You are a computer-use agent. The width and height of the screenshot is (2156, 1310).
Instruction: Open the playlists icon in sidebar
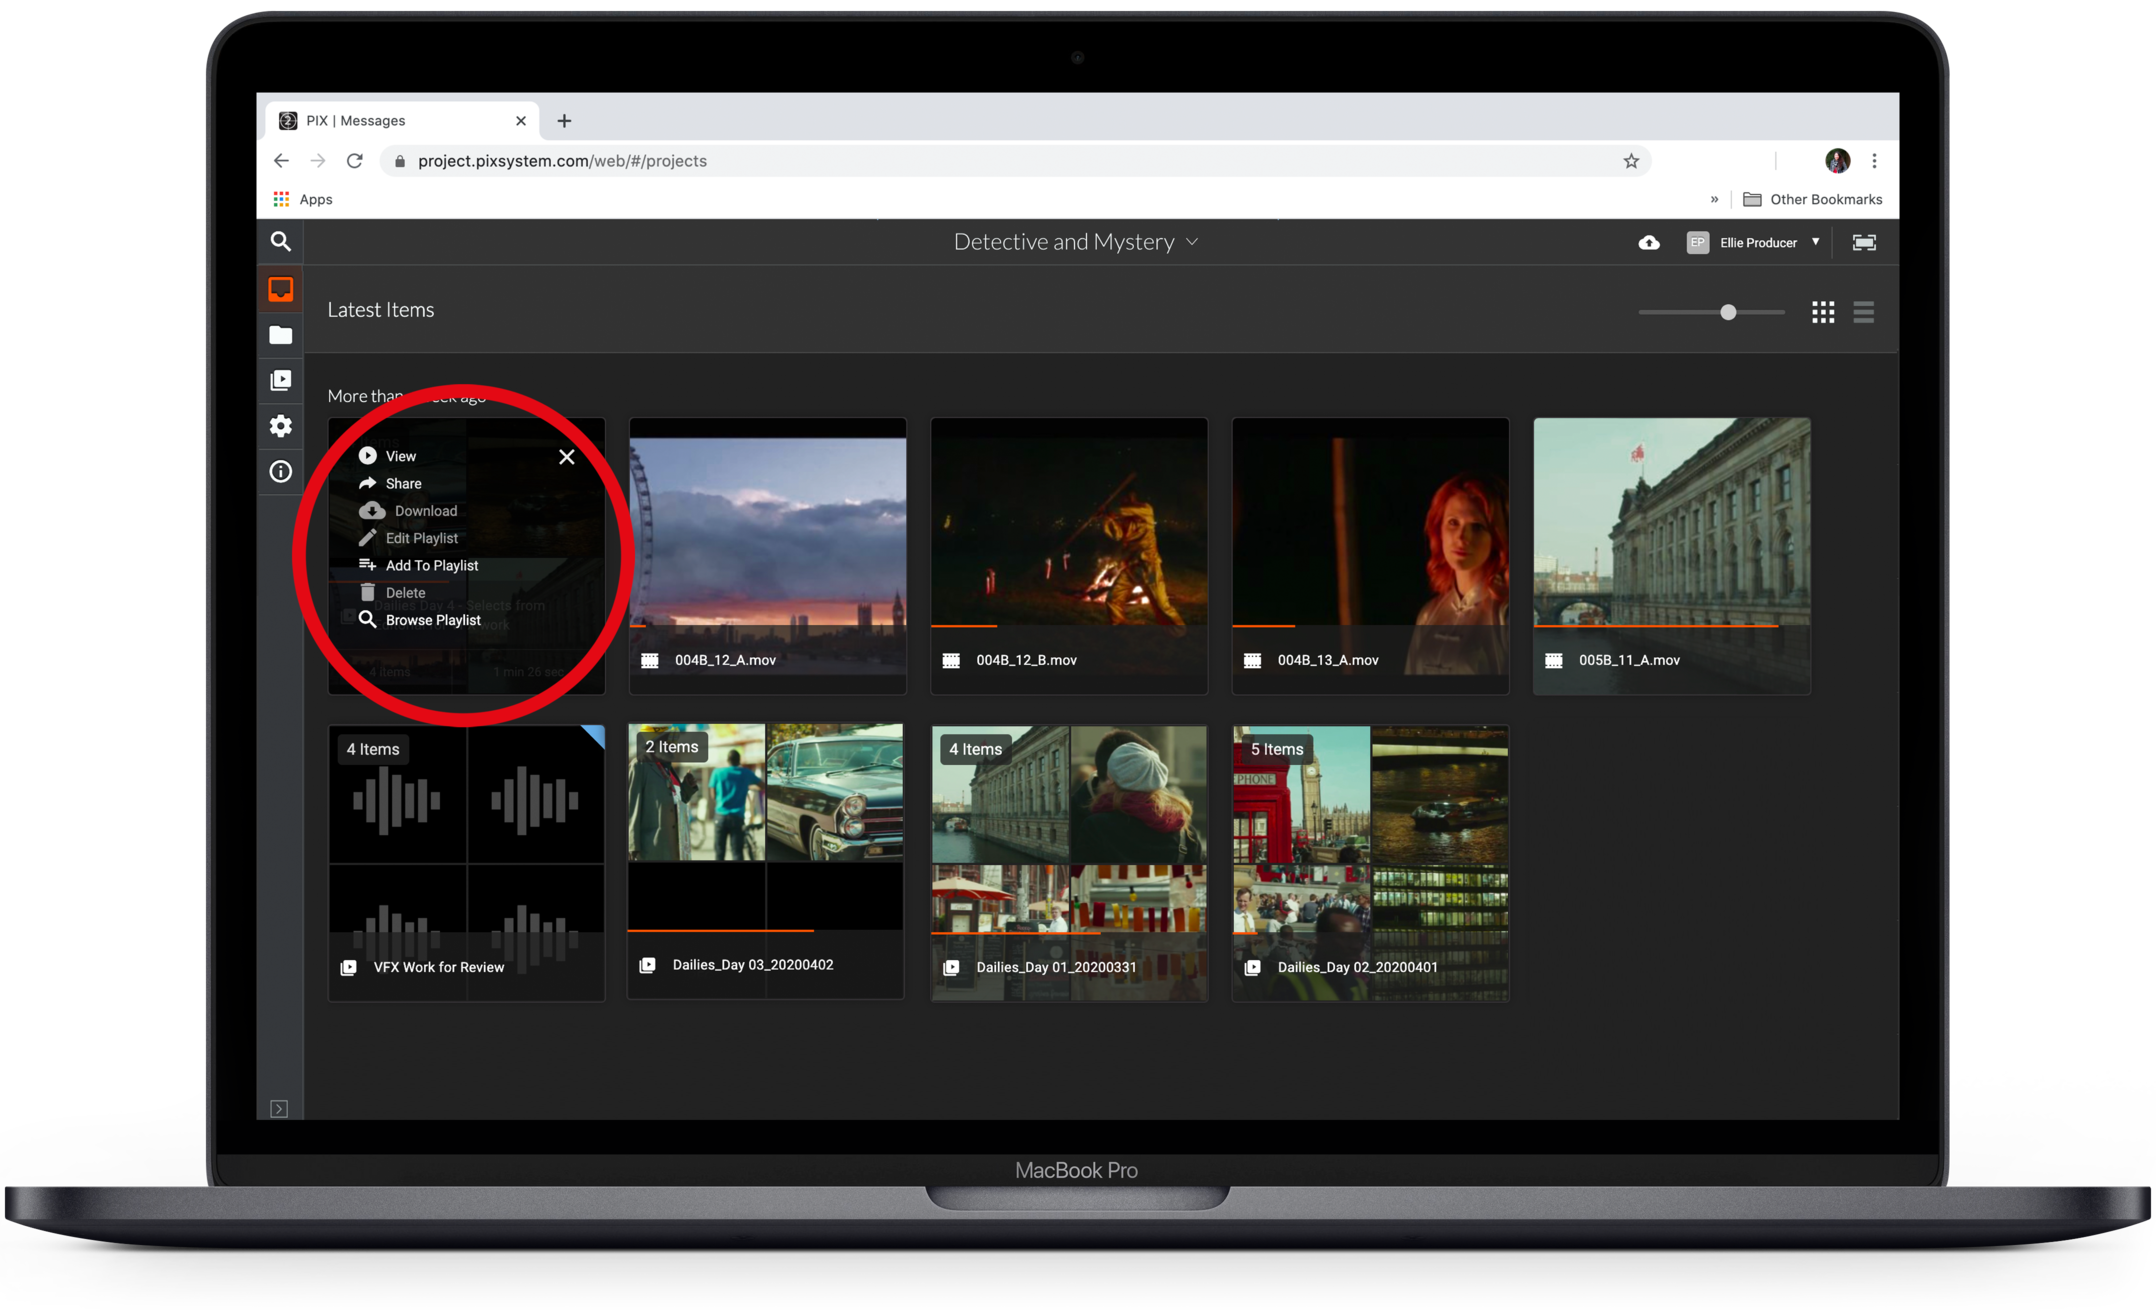coord(281,380)
